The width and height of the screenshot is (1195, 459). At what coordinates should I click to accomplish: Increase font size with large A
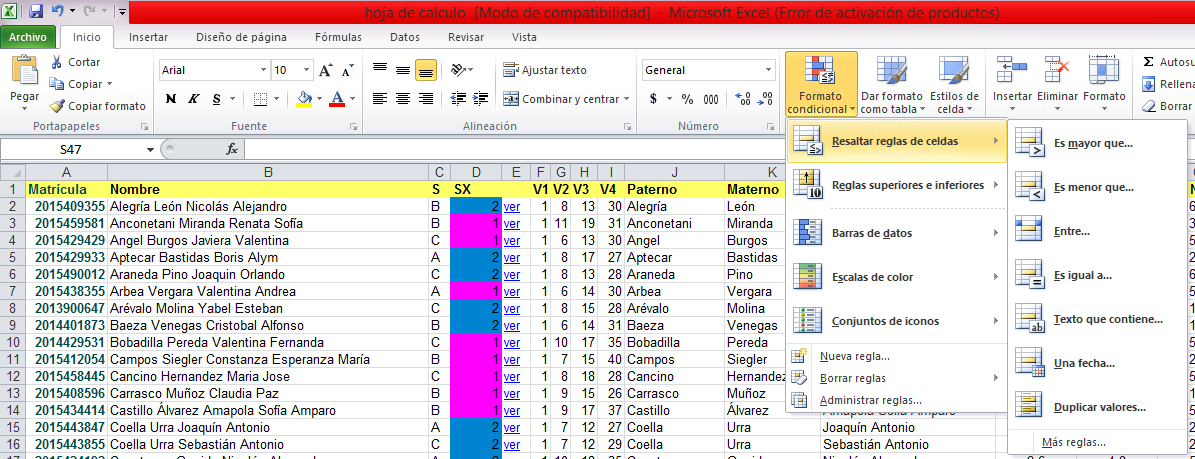tap(326, 70)
